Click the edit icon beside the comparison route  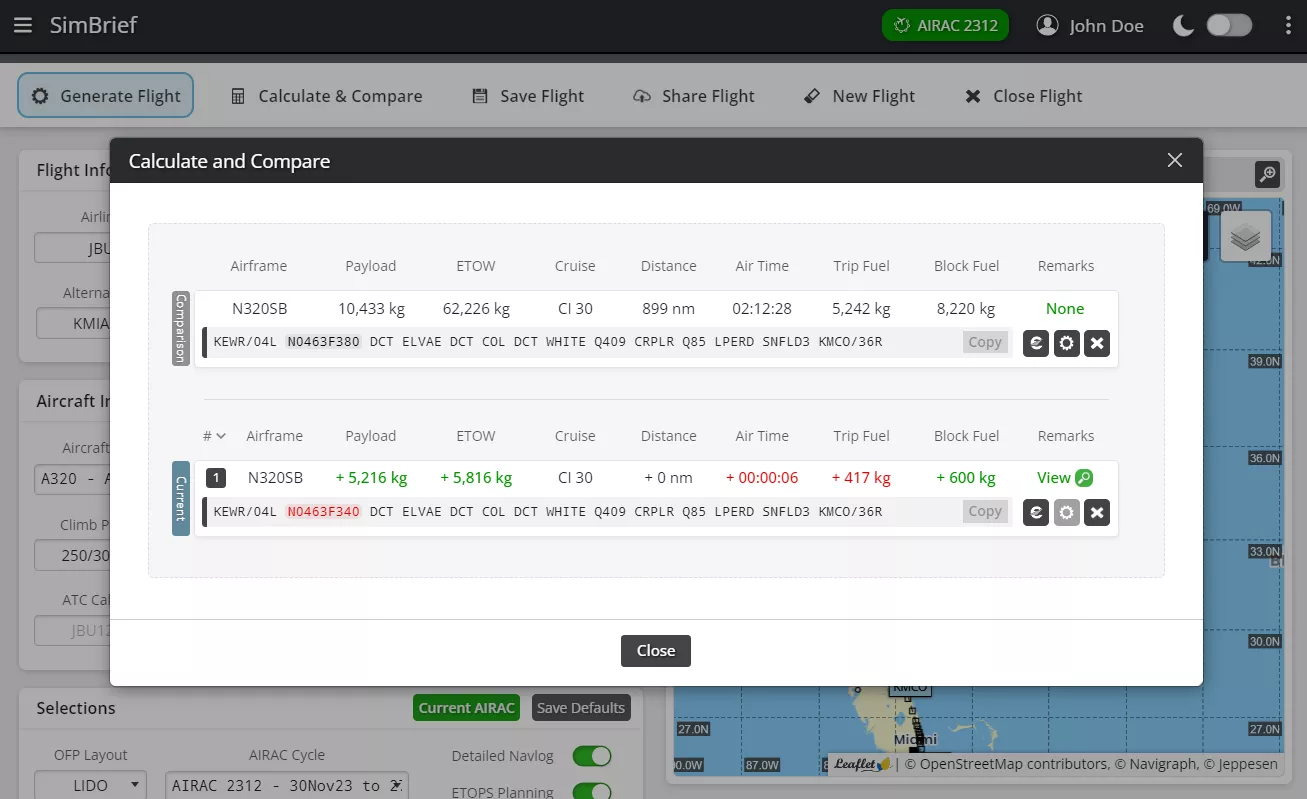pos(1035,342)
